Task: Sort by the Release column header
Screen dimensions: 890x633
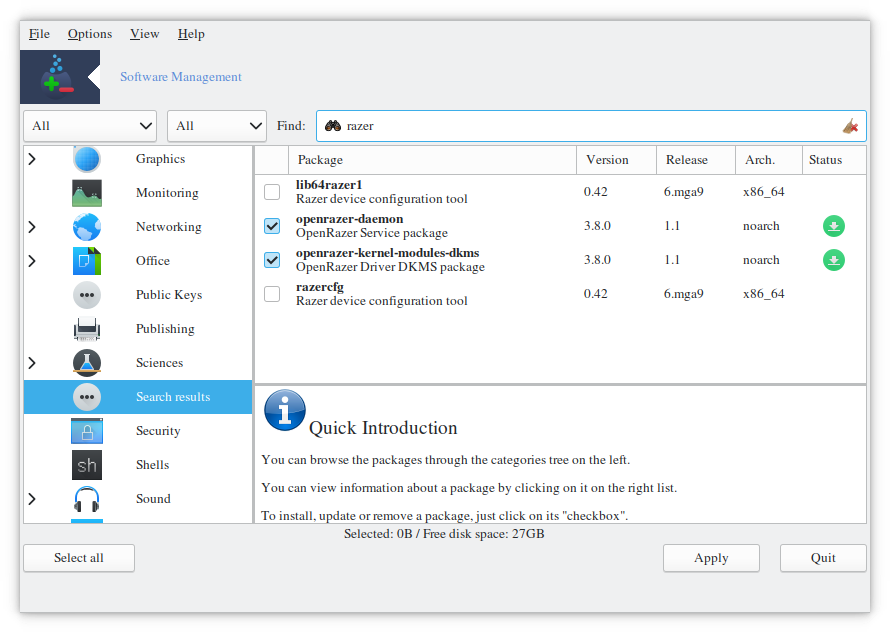Action: (x=696, y=160)
